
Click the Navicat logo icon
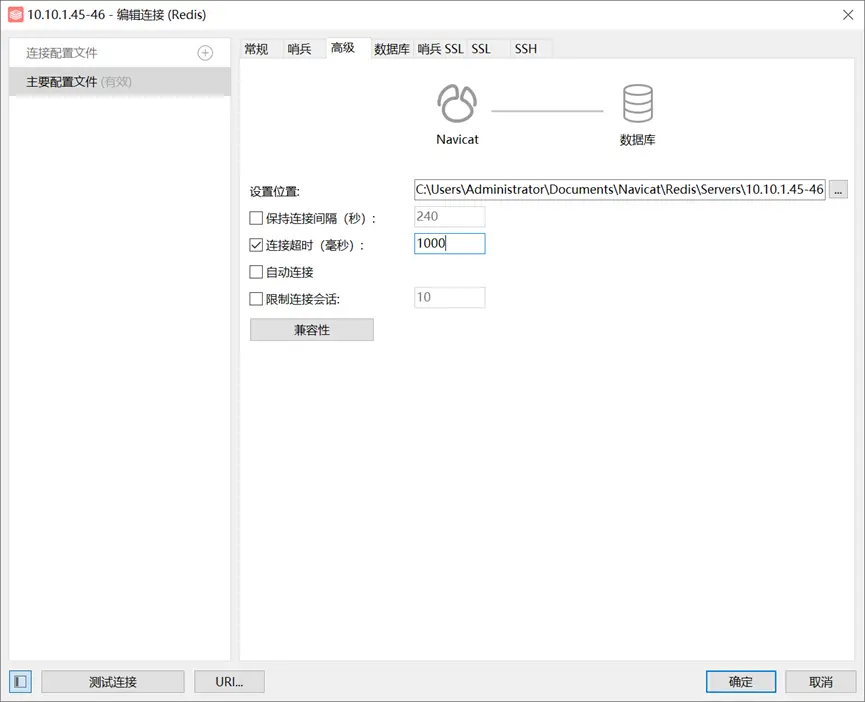457,103
